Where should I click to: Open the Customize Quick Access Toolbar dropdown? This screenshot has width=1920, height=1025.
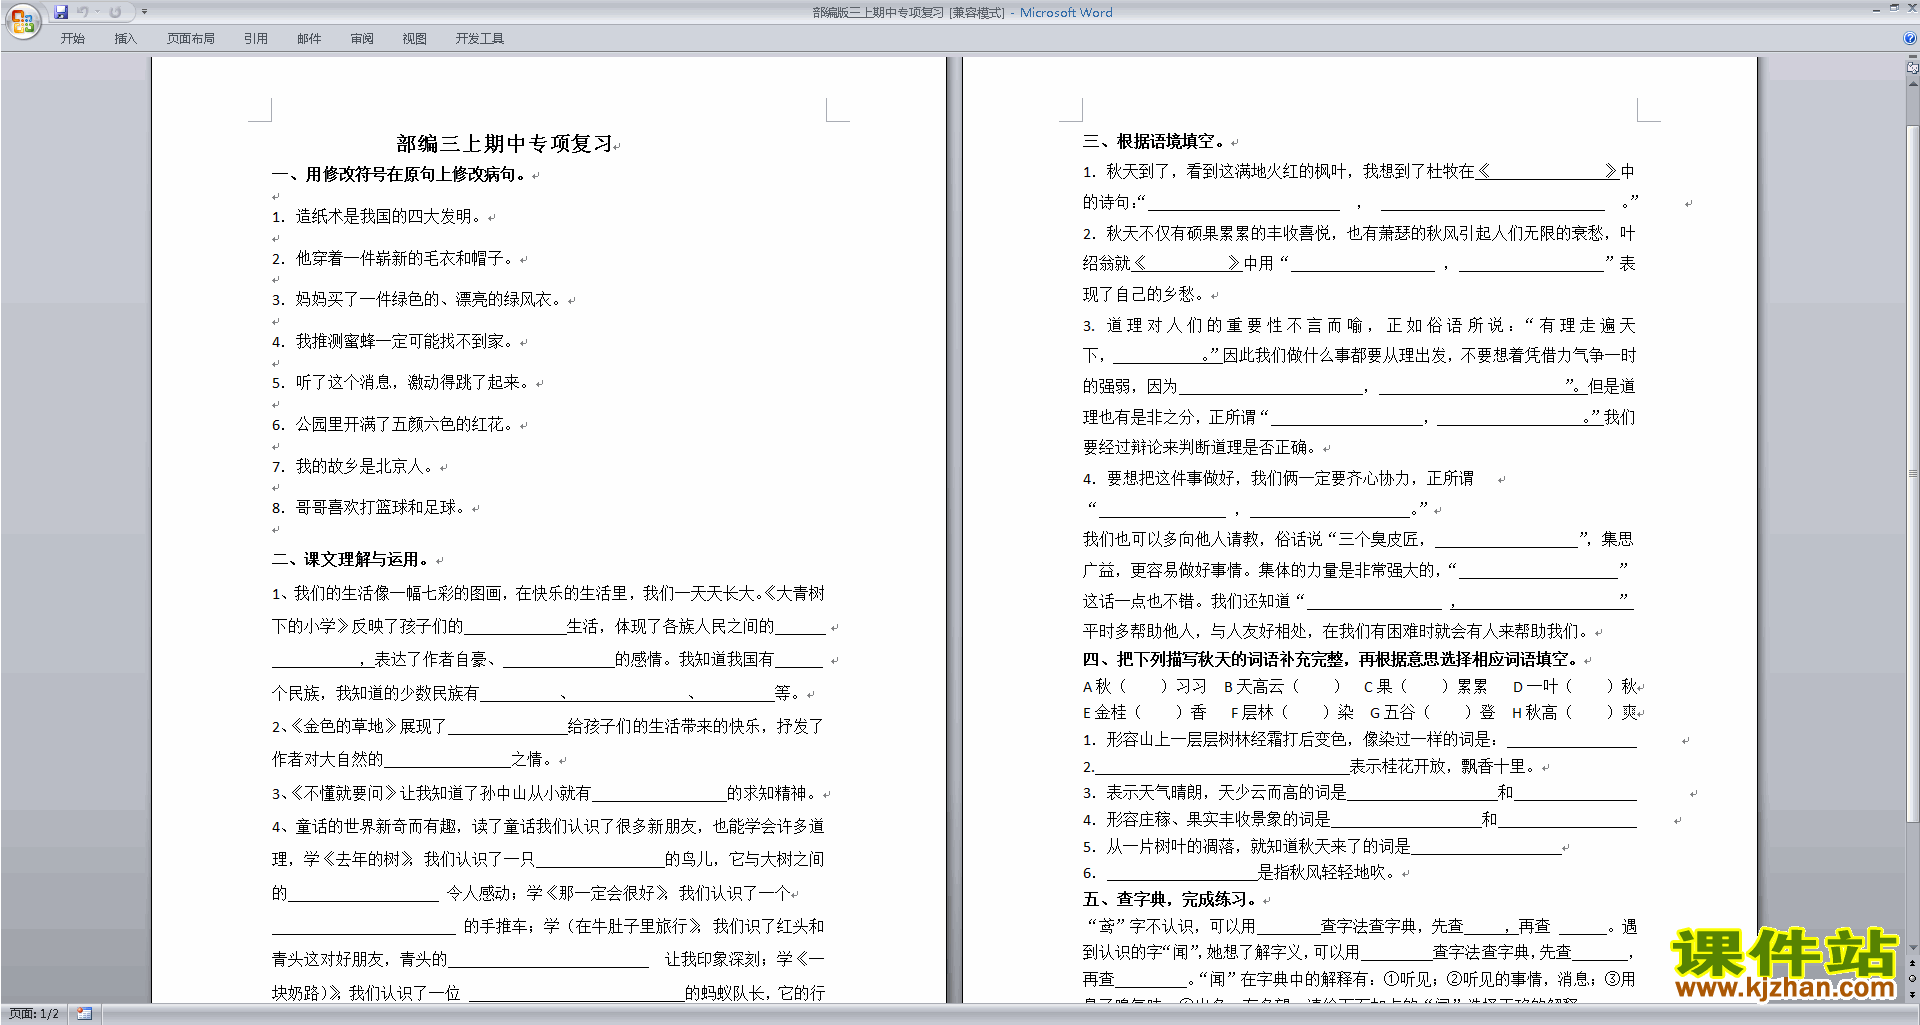(144, 12)
